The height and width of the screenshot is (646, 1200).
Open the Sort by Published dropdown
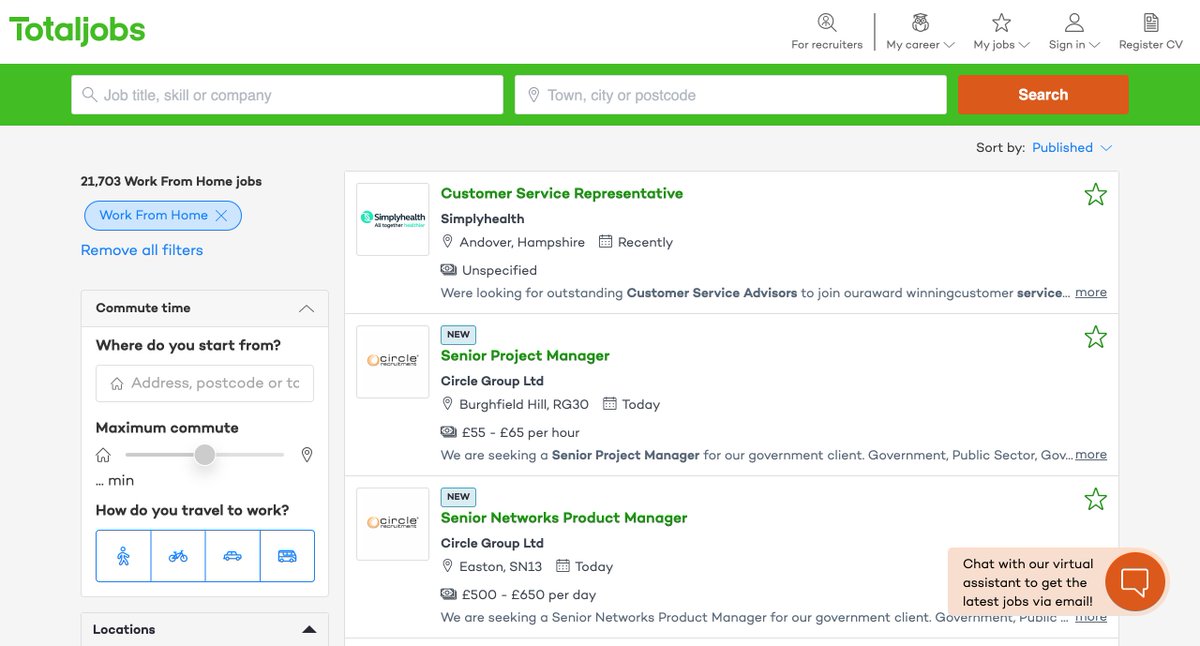tap(1072, 147)
